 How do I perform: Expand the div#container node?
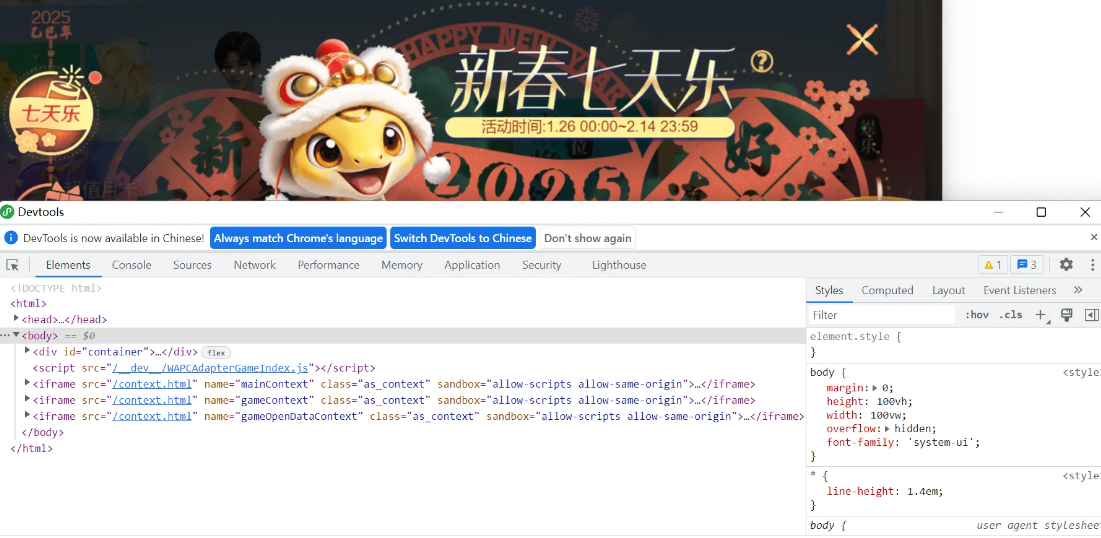coord(28,351)
